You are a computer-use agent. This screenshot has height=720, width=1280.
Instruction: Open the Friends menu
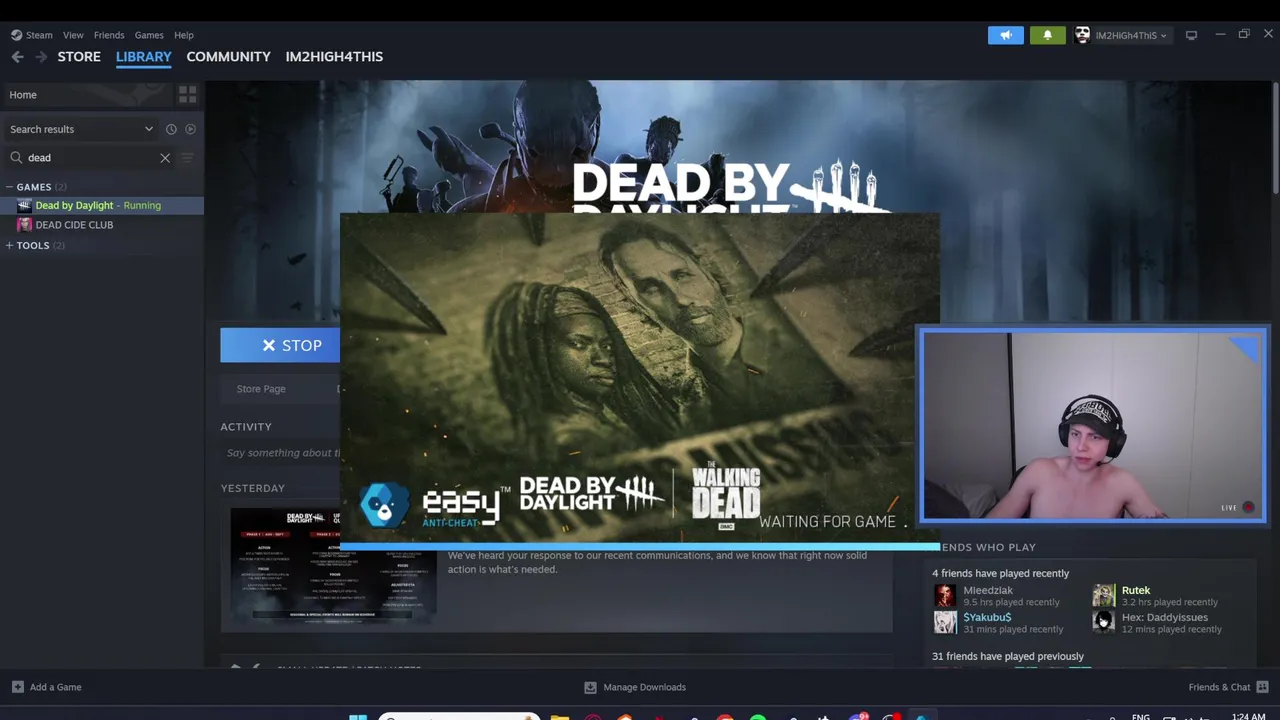click(x=109, y=35)
